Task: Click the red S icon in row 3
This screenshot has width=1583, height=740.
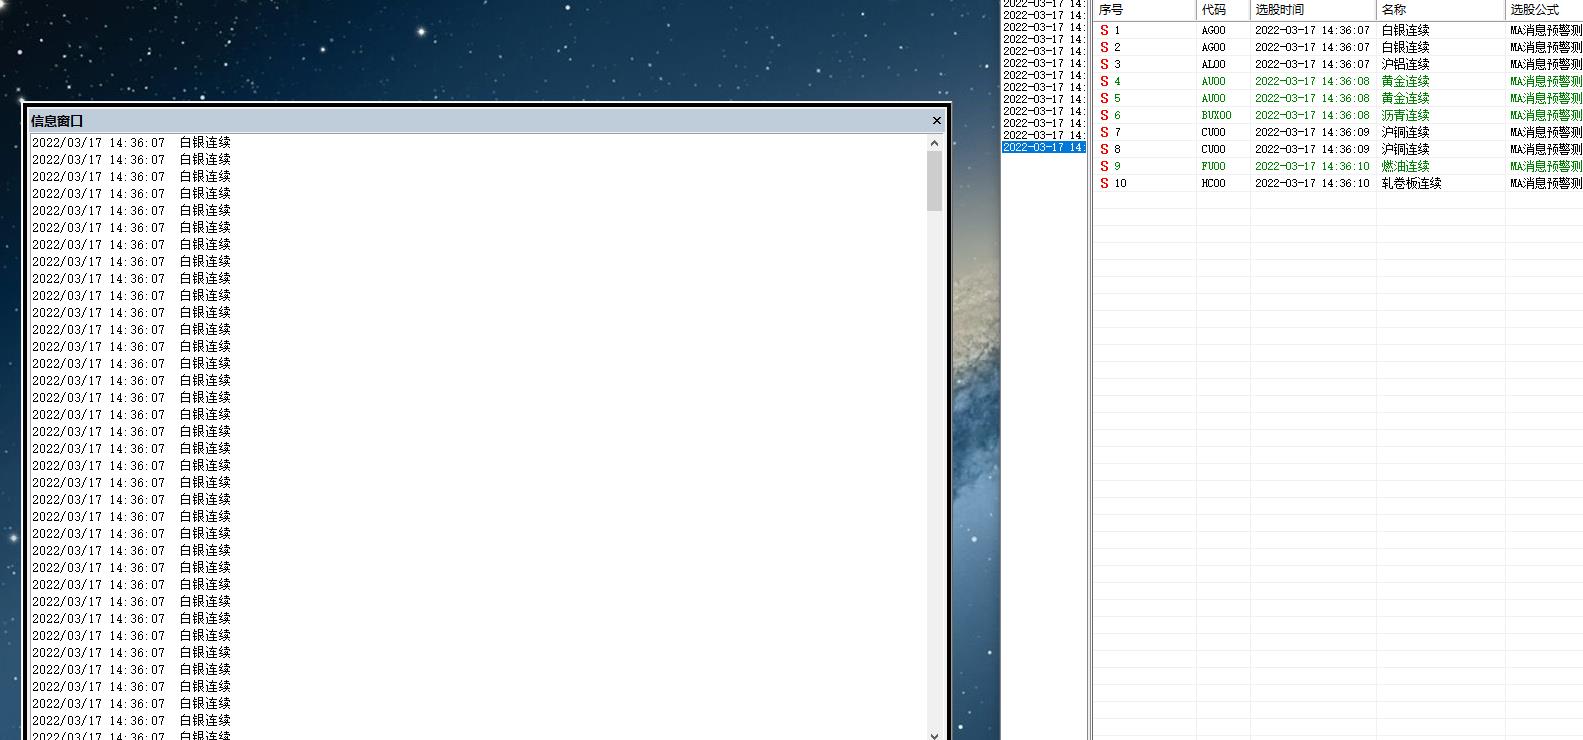Action: tap(1104, 64)
